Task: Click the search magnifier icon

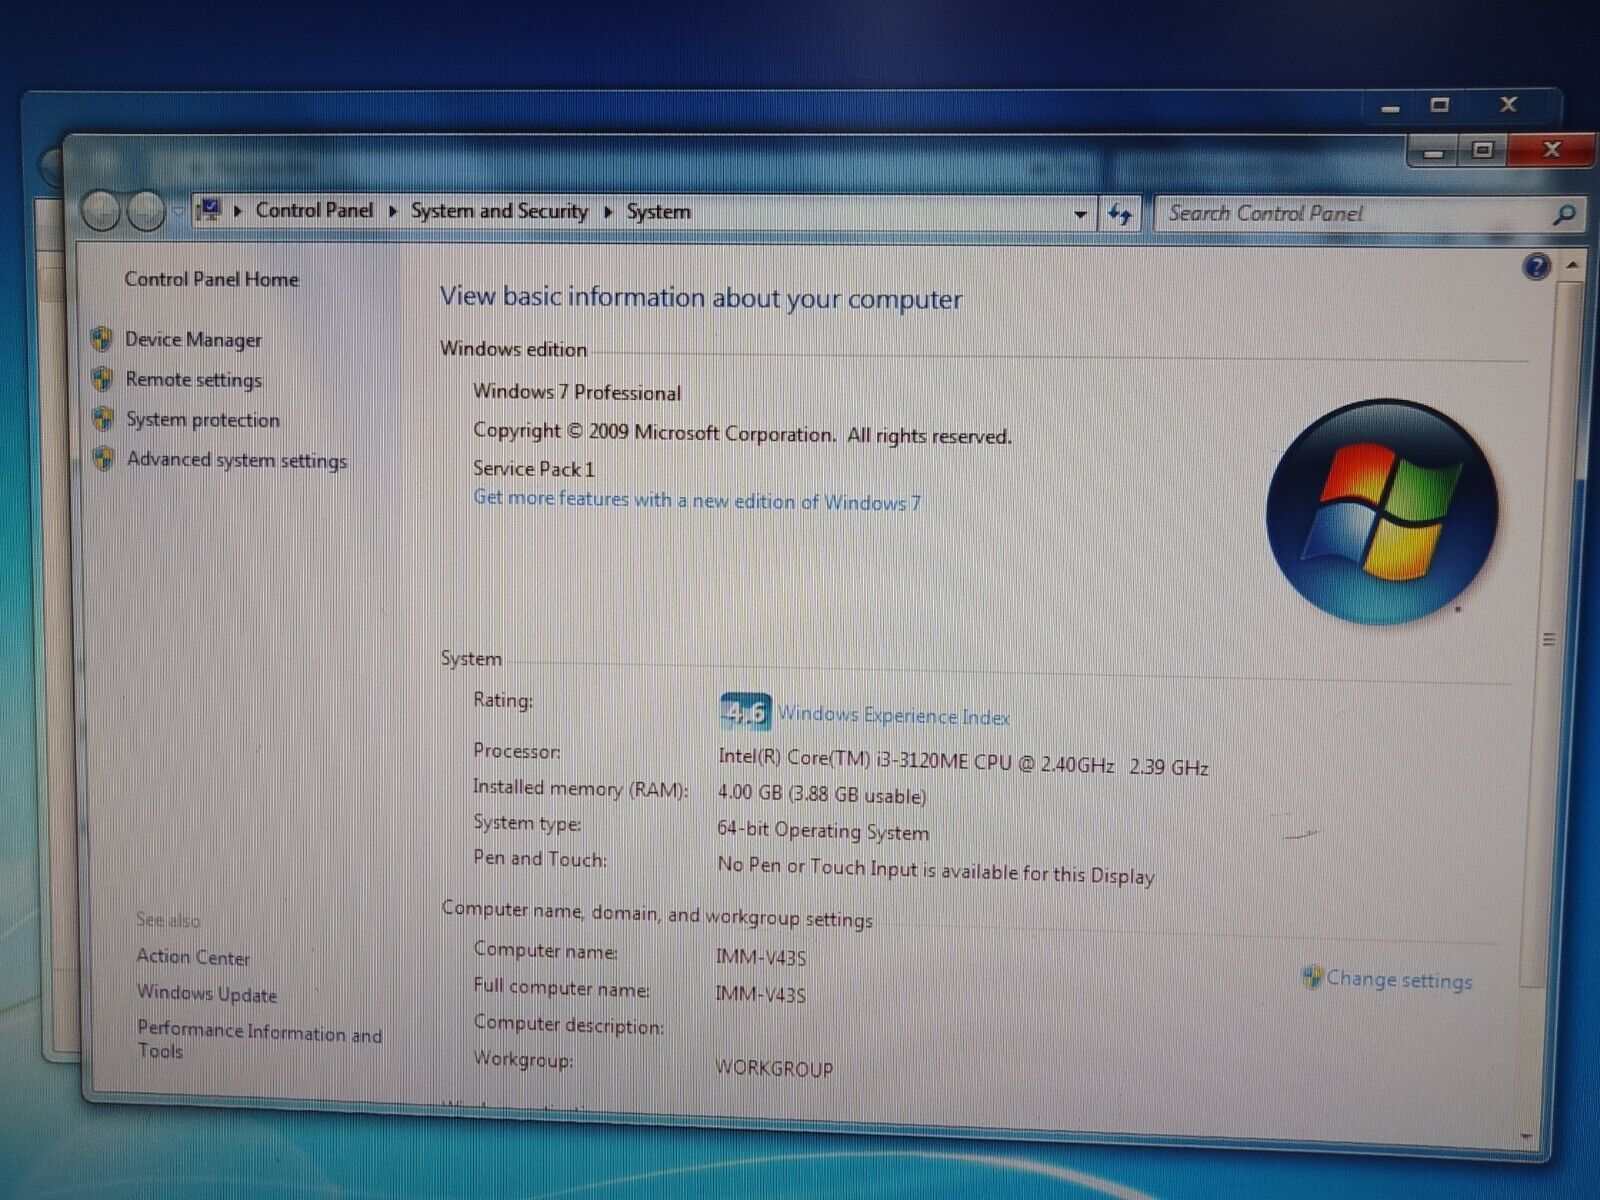Action: pos(1565,214)
